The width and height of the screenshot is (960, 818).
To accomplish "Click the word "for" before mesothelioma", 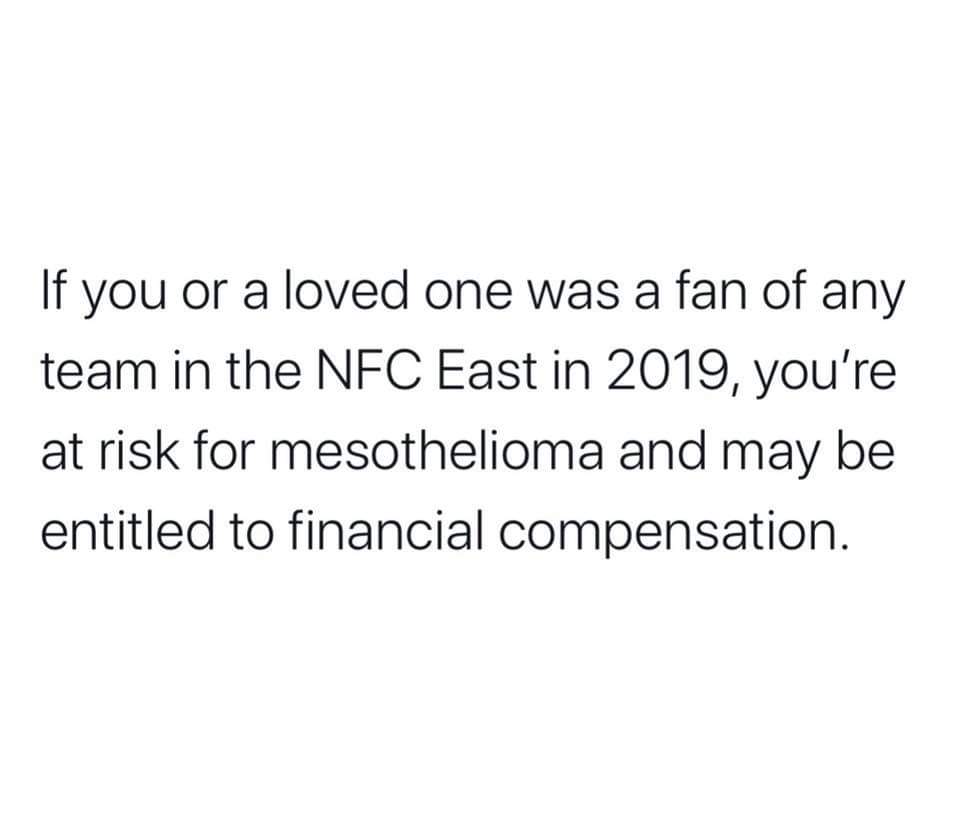I will pyautogui.click(x=233, y=455).
